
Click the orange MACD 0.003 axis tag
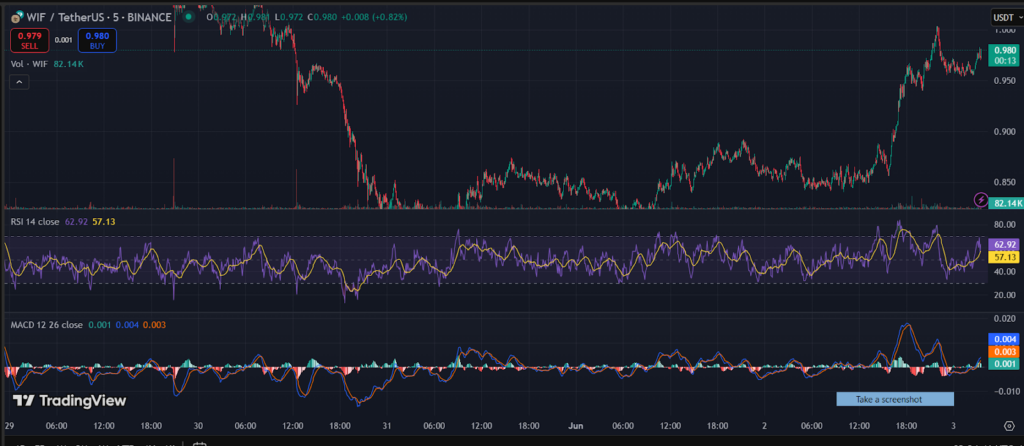point(1004,352)
